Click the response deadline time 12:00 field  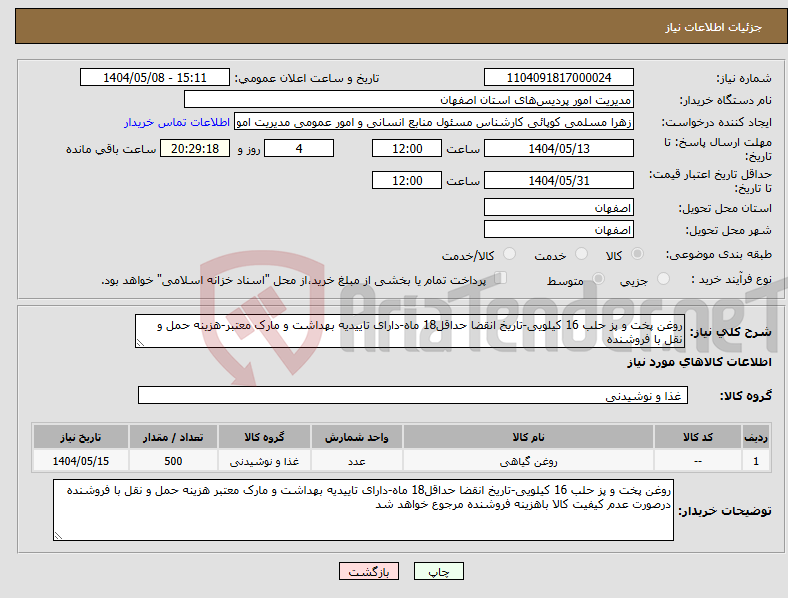(407, 148)
